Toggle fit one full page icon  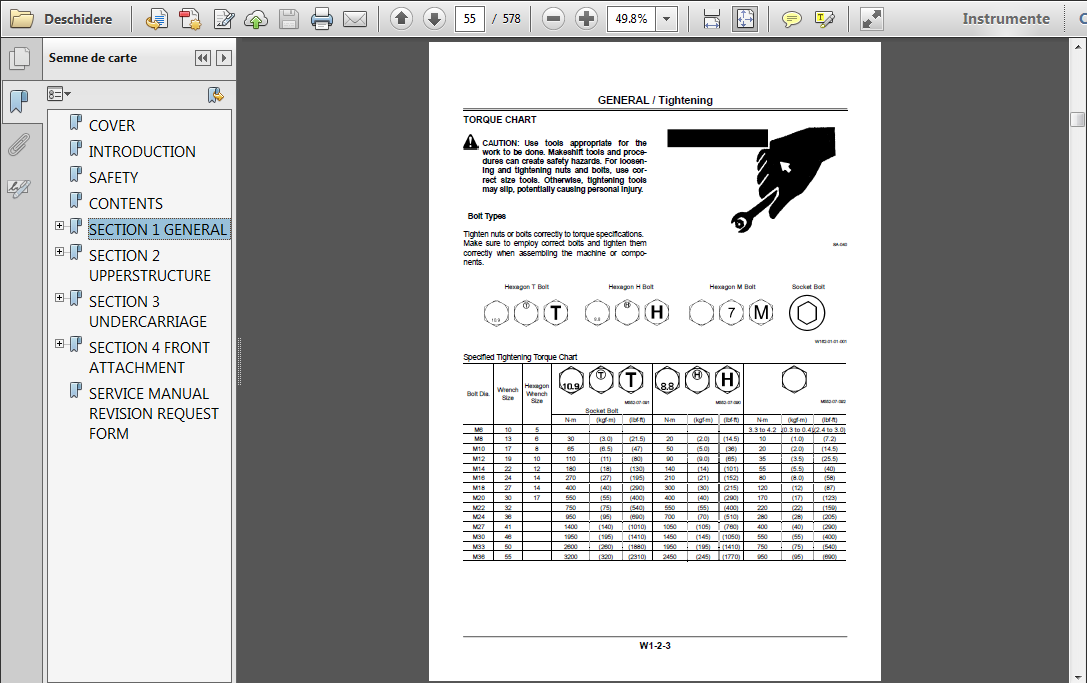[x=745, y=19]
